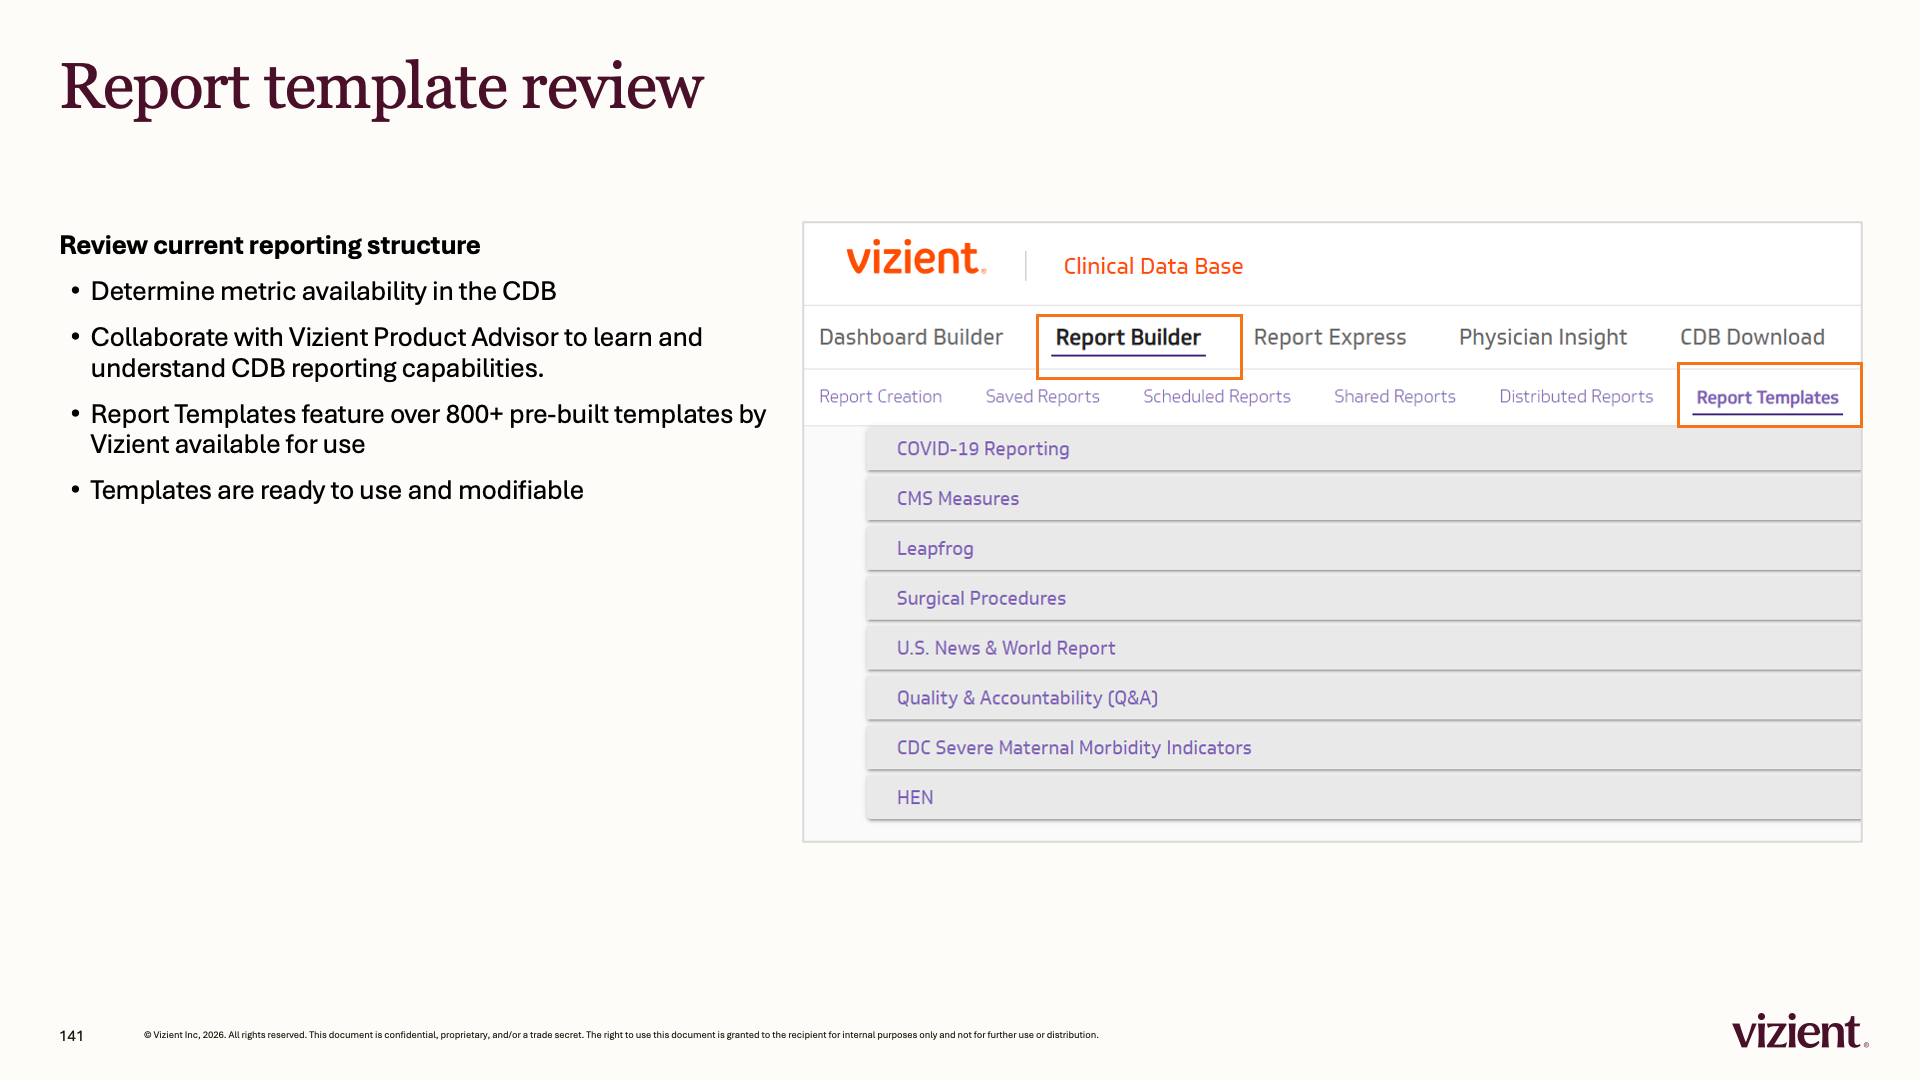Open the CDB Download tab
Image resolution: width=1920 pixels, height=1080 pixels.
tap(1752, 337)
